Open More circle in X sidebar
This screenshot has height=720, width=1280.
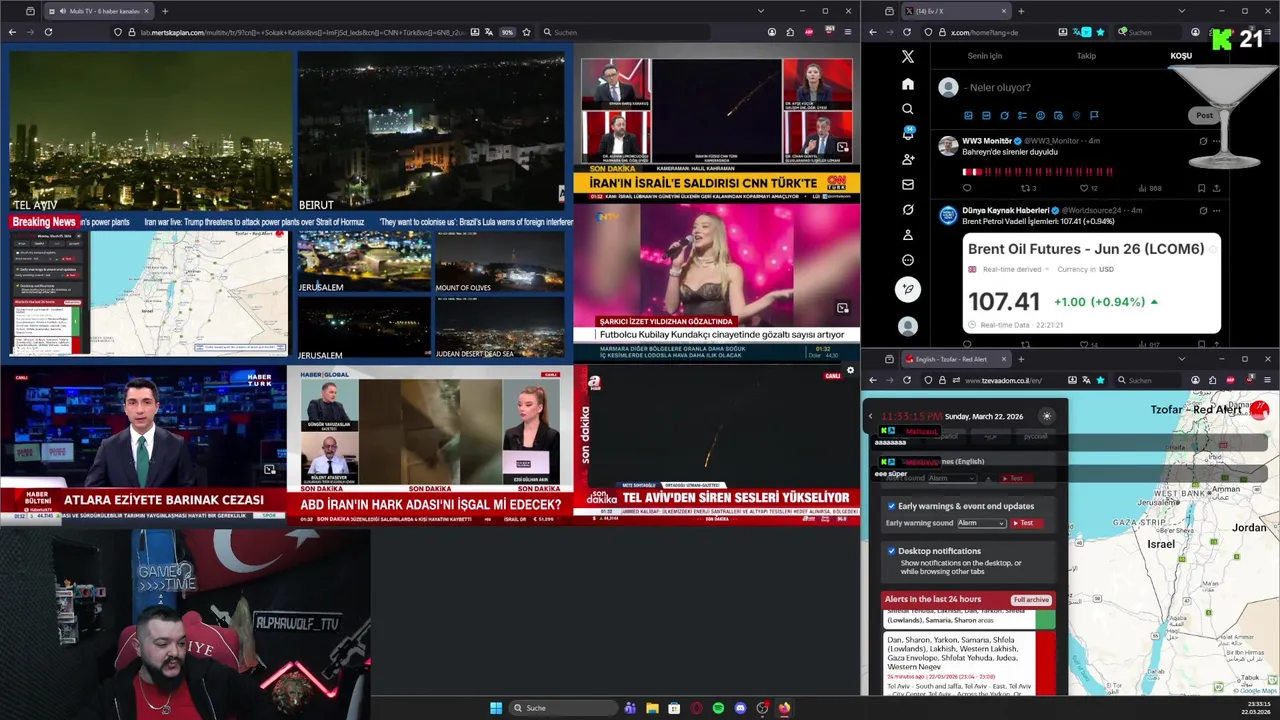coord(908,260)
